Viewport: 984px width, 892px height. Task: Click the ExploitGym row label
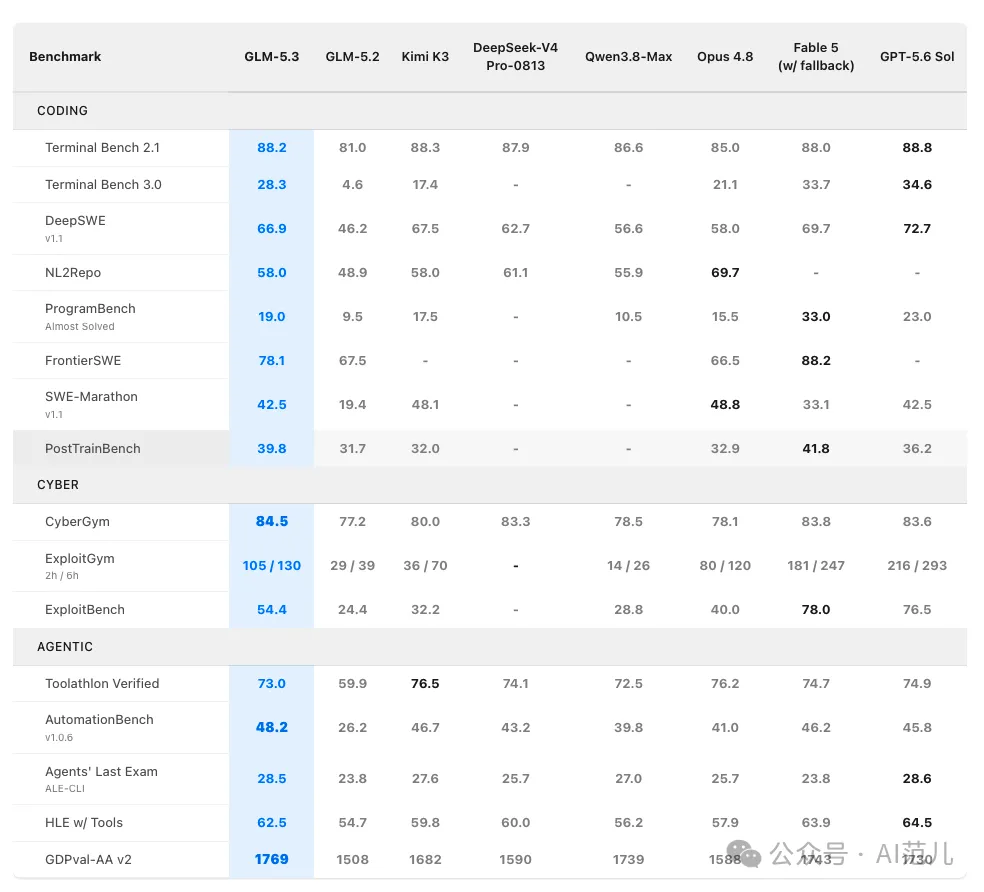(x=80, y=559)
